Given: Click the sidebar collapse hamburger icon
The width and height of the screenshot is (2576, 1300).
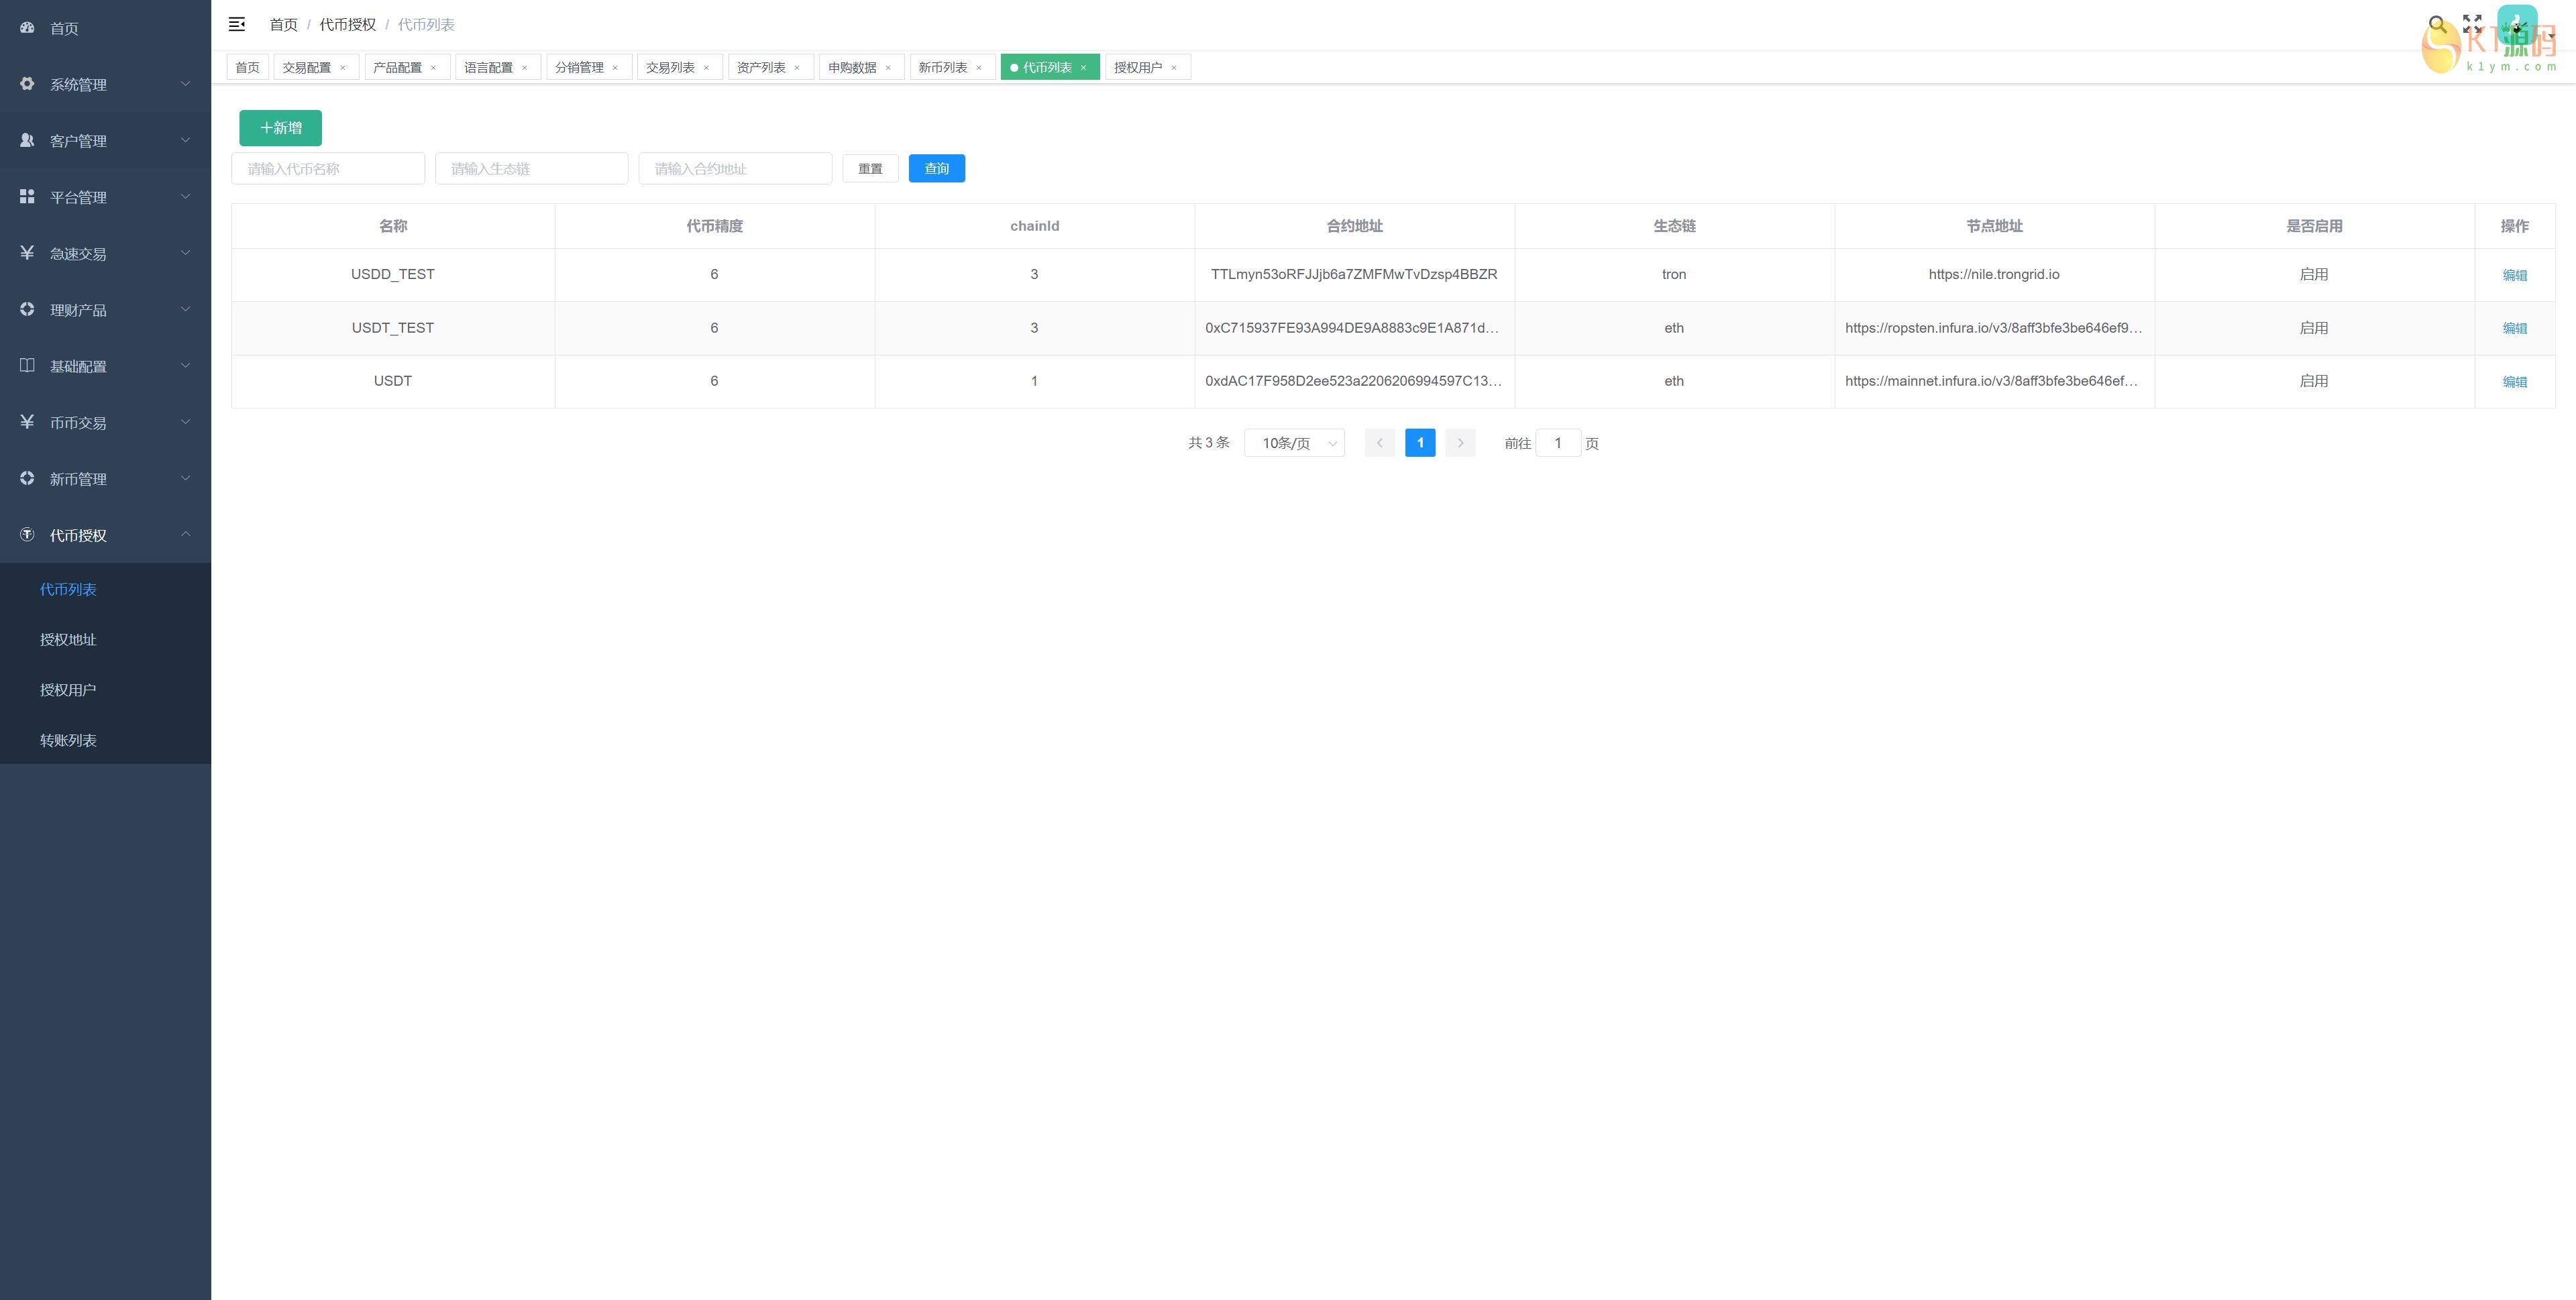Looking at the screenshot, I should pos(237,24).
